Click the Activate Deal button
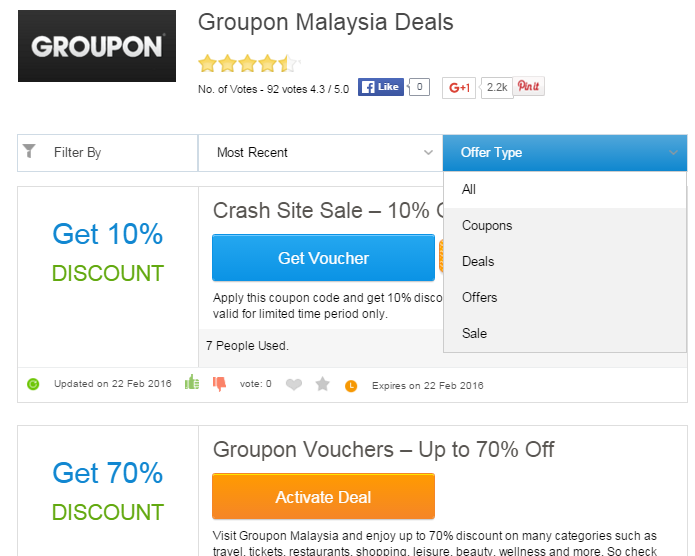The height and width of the screenshot is (556, 695). 323,497
